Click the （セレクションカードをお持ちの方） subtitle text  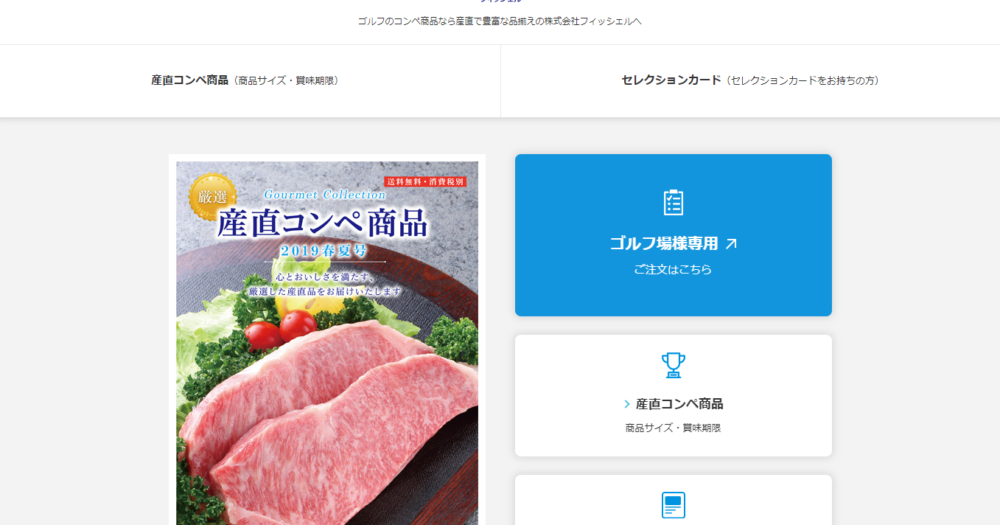[802, 80]
